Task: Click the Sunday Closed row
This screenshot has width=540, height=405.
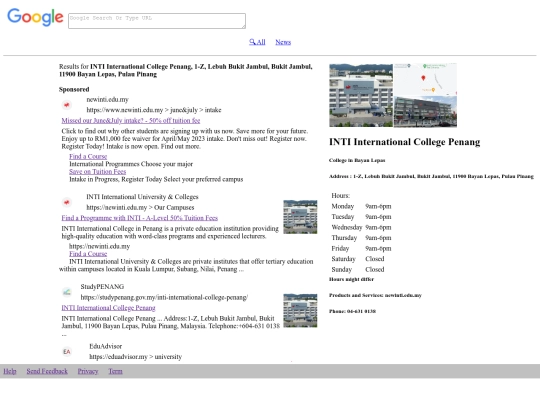Action: pos(358,270)
